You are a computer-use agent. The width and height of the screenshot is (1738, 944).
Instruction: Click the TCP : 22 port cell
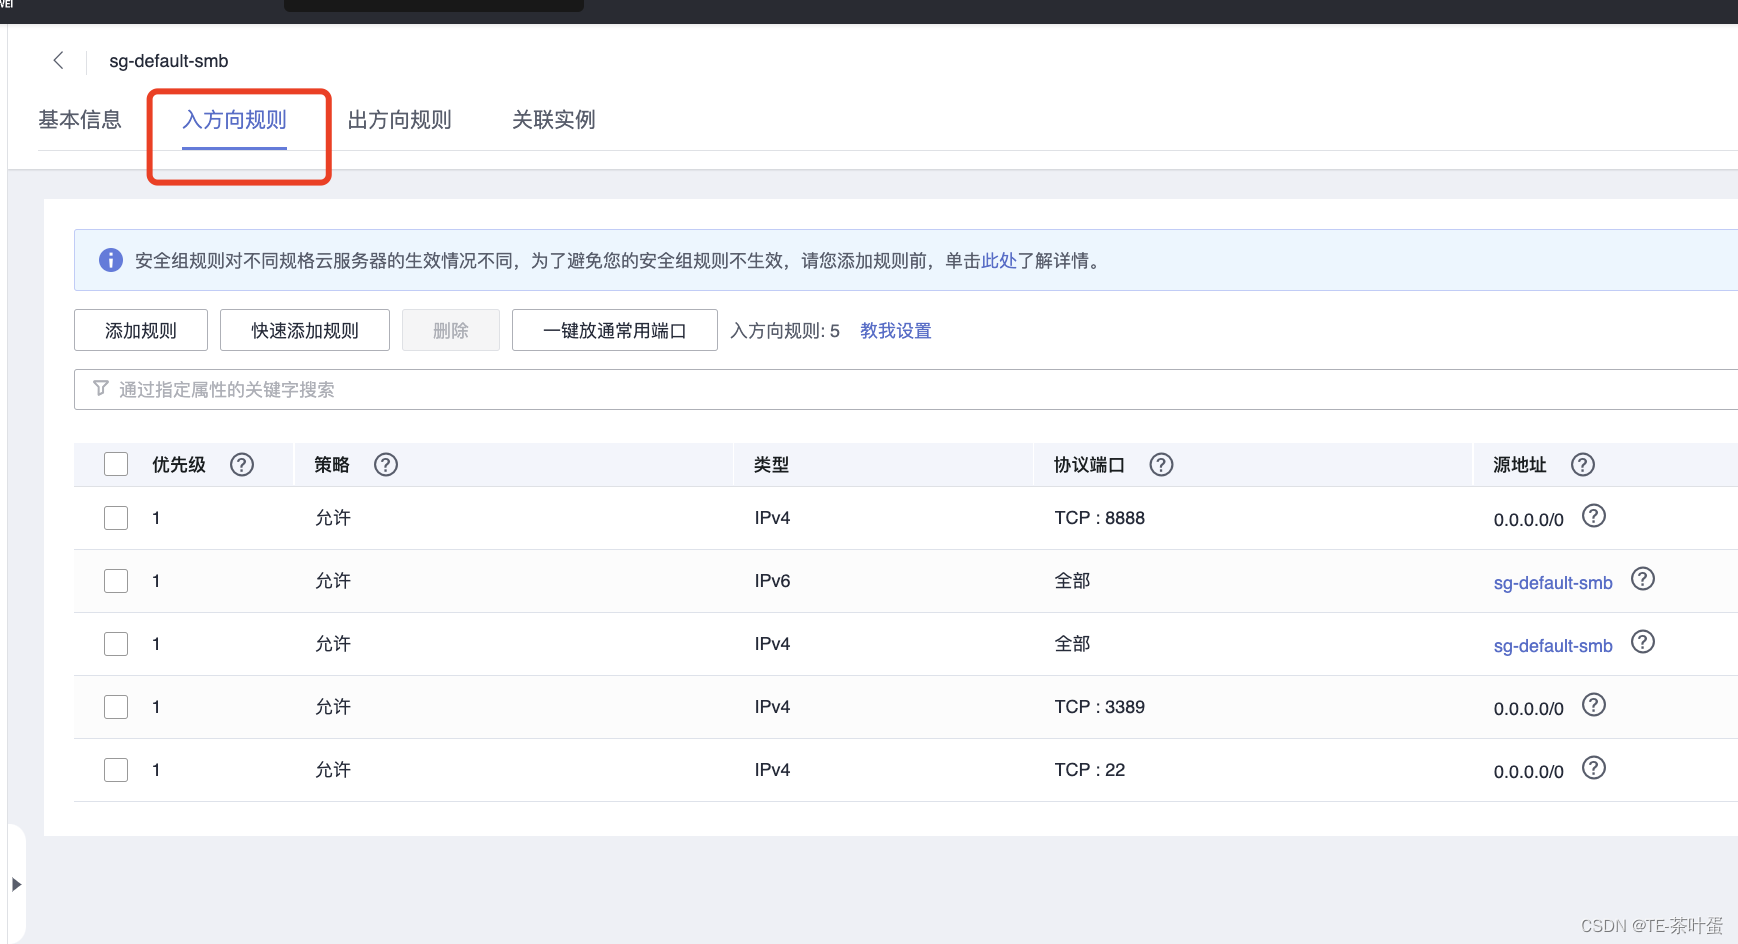[x=1090, y=770]
